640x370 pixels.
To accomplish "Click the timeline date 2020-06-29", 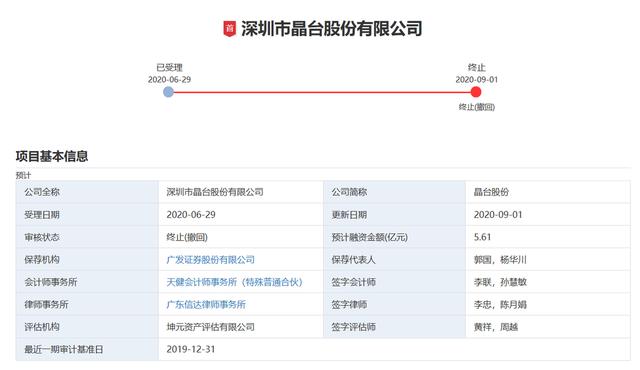I will [169, 80].
